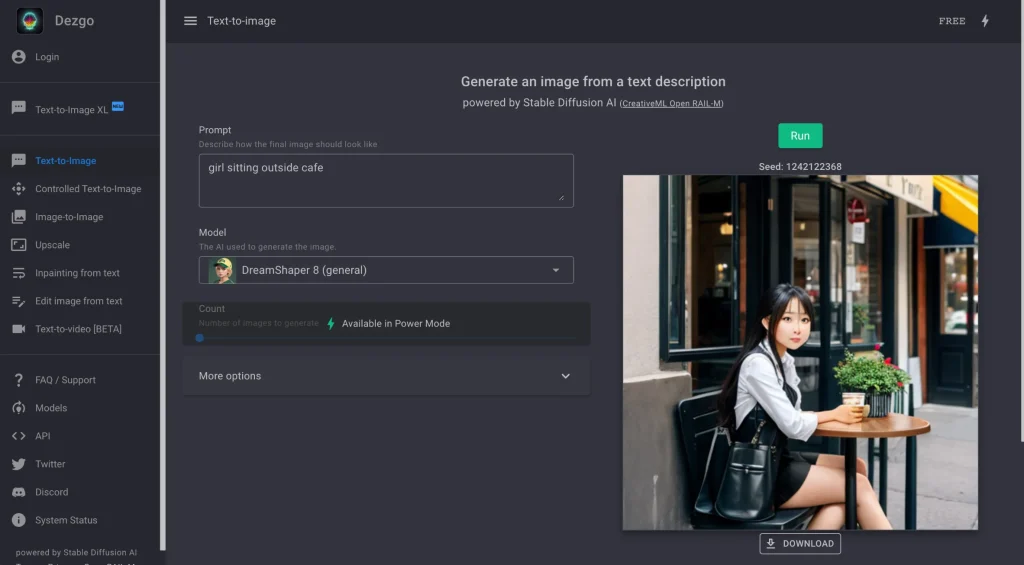The width and height of the screenshot is (1024, 565).
Task: Open Upscale tool from sidebar
Action: click(x=52, y=245)
